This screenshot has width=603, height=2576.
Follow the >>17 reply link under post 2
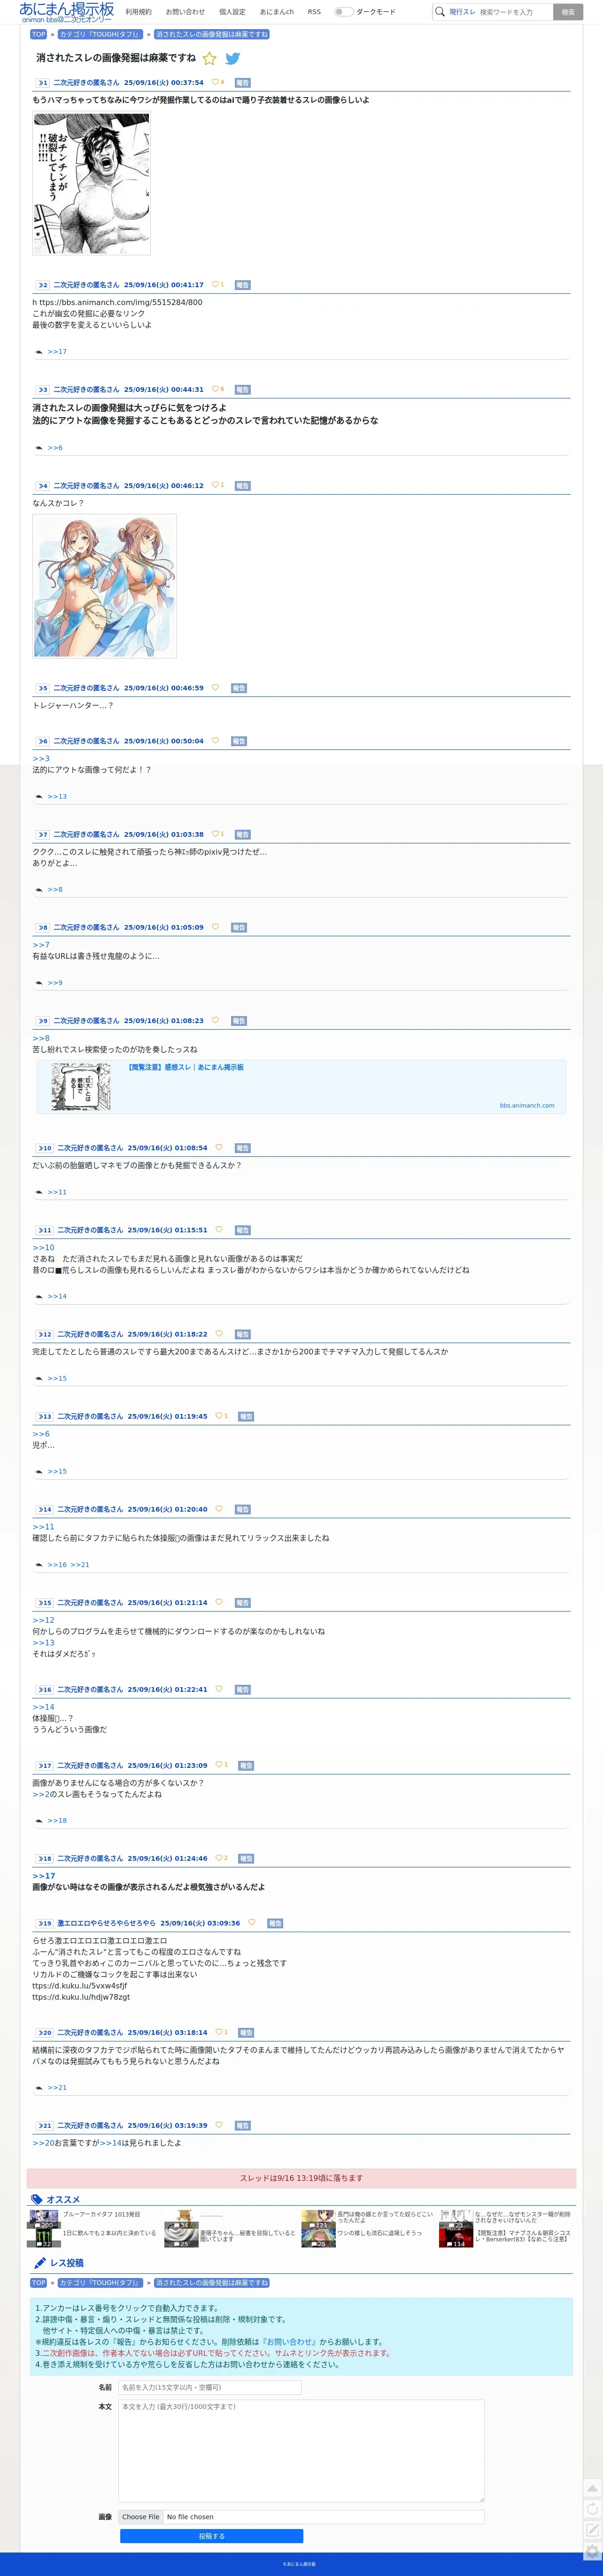point(57,352)
